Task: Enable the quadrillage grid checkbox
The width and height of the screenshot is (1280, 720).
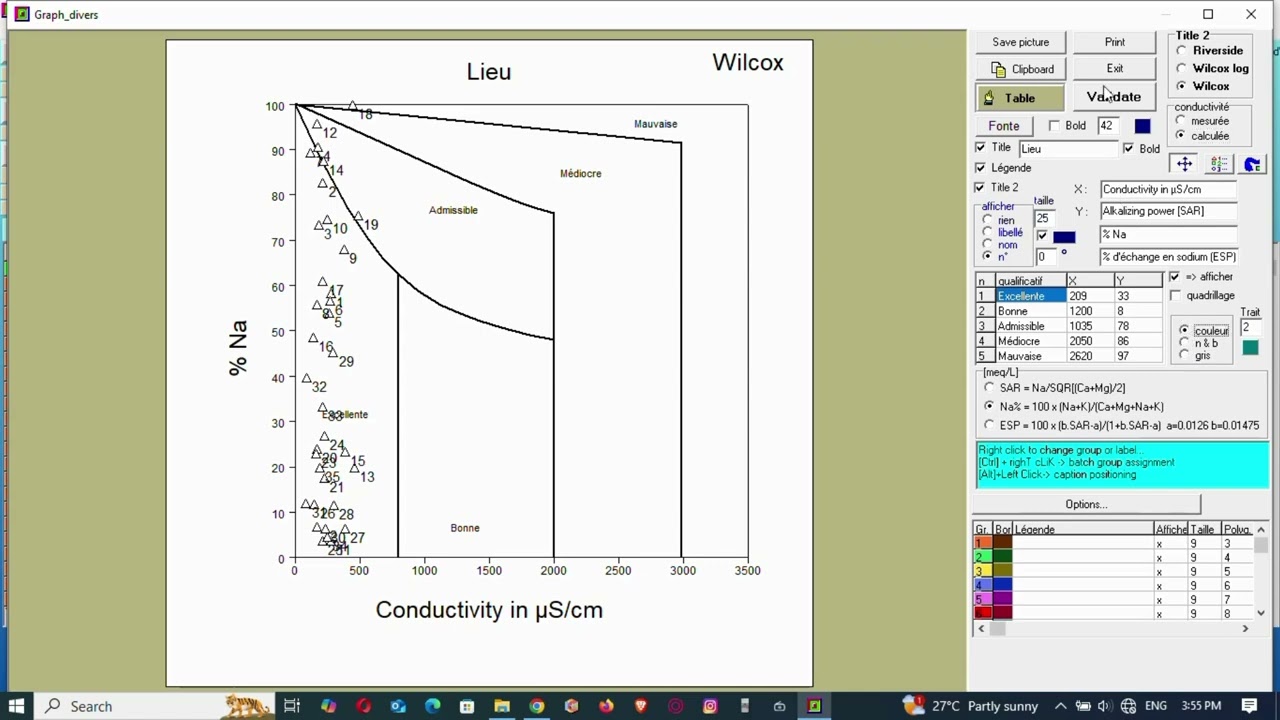Action: pos(1175,296)
